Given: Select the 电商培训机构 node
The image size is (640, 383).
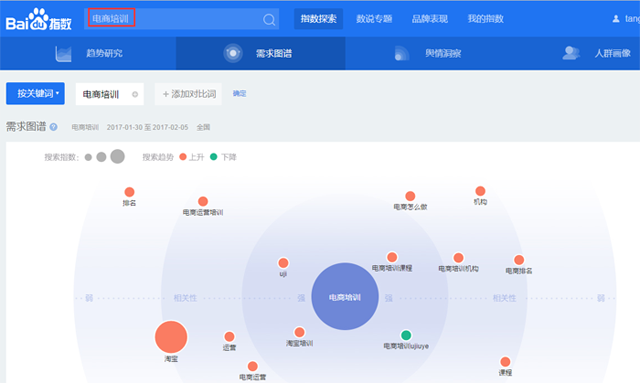Looking at the screenshot, I should 458,258.
